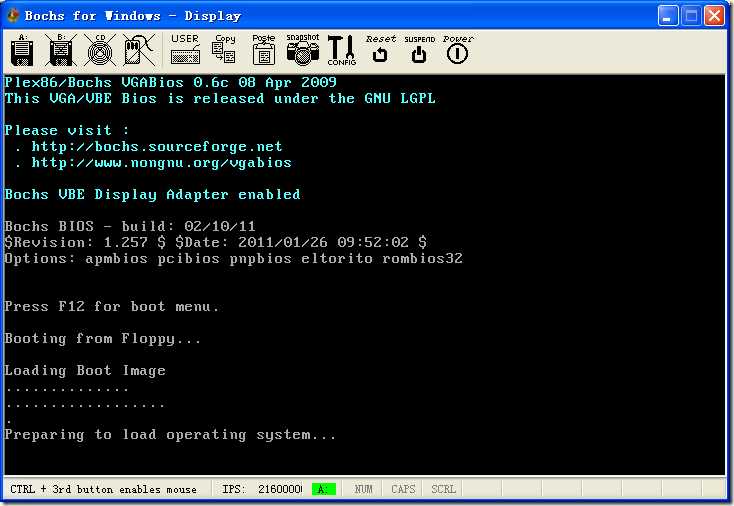Minimize the Bochs window
The image size is (734, 506).
pyautogui.click(x=668, y=15)
